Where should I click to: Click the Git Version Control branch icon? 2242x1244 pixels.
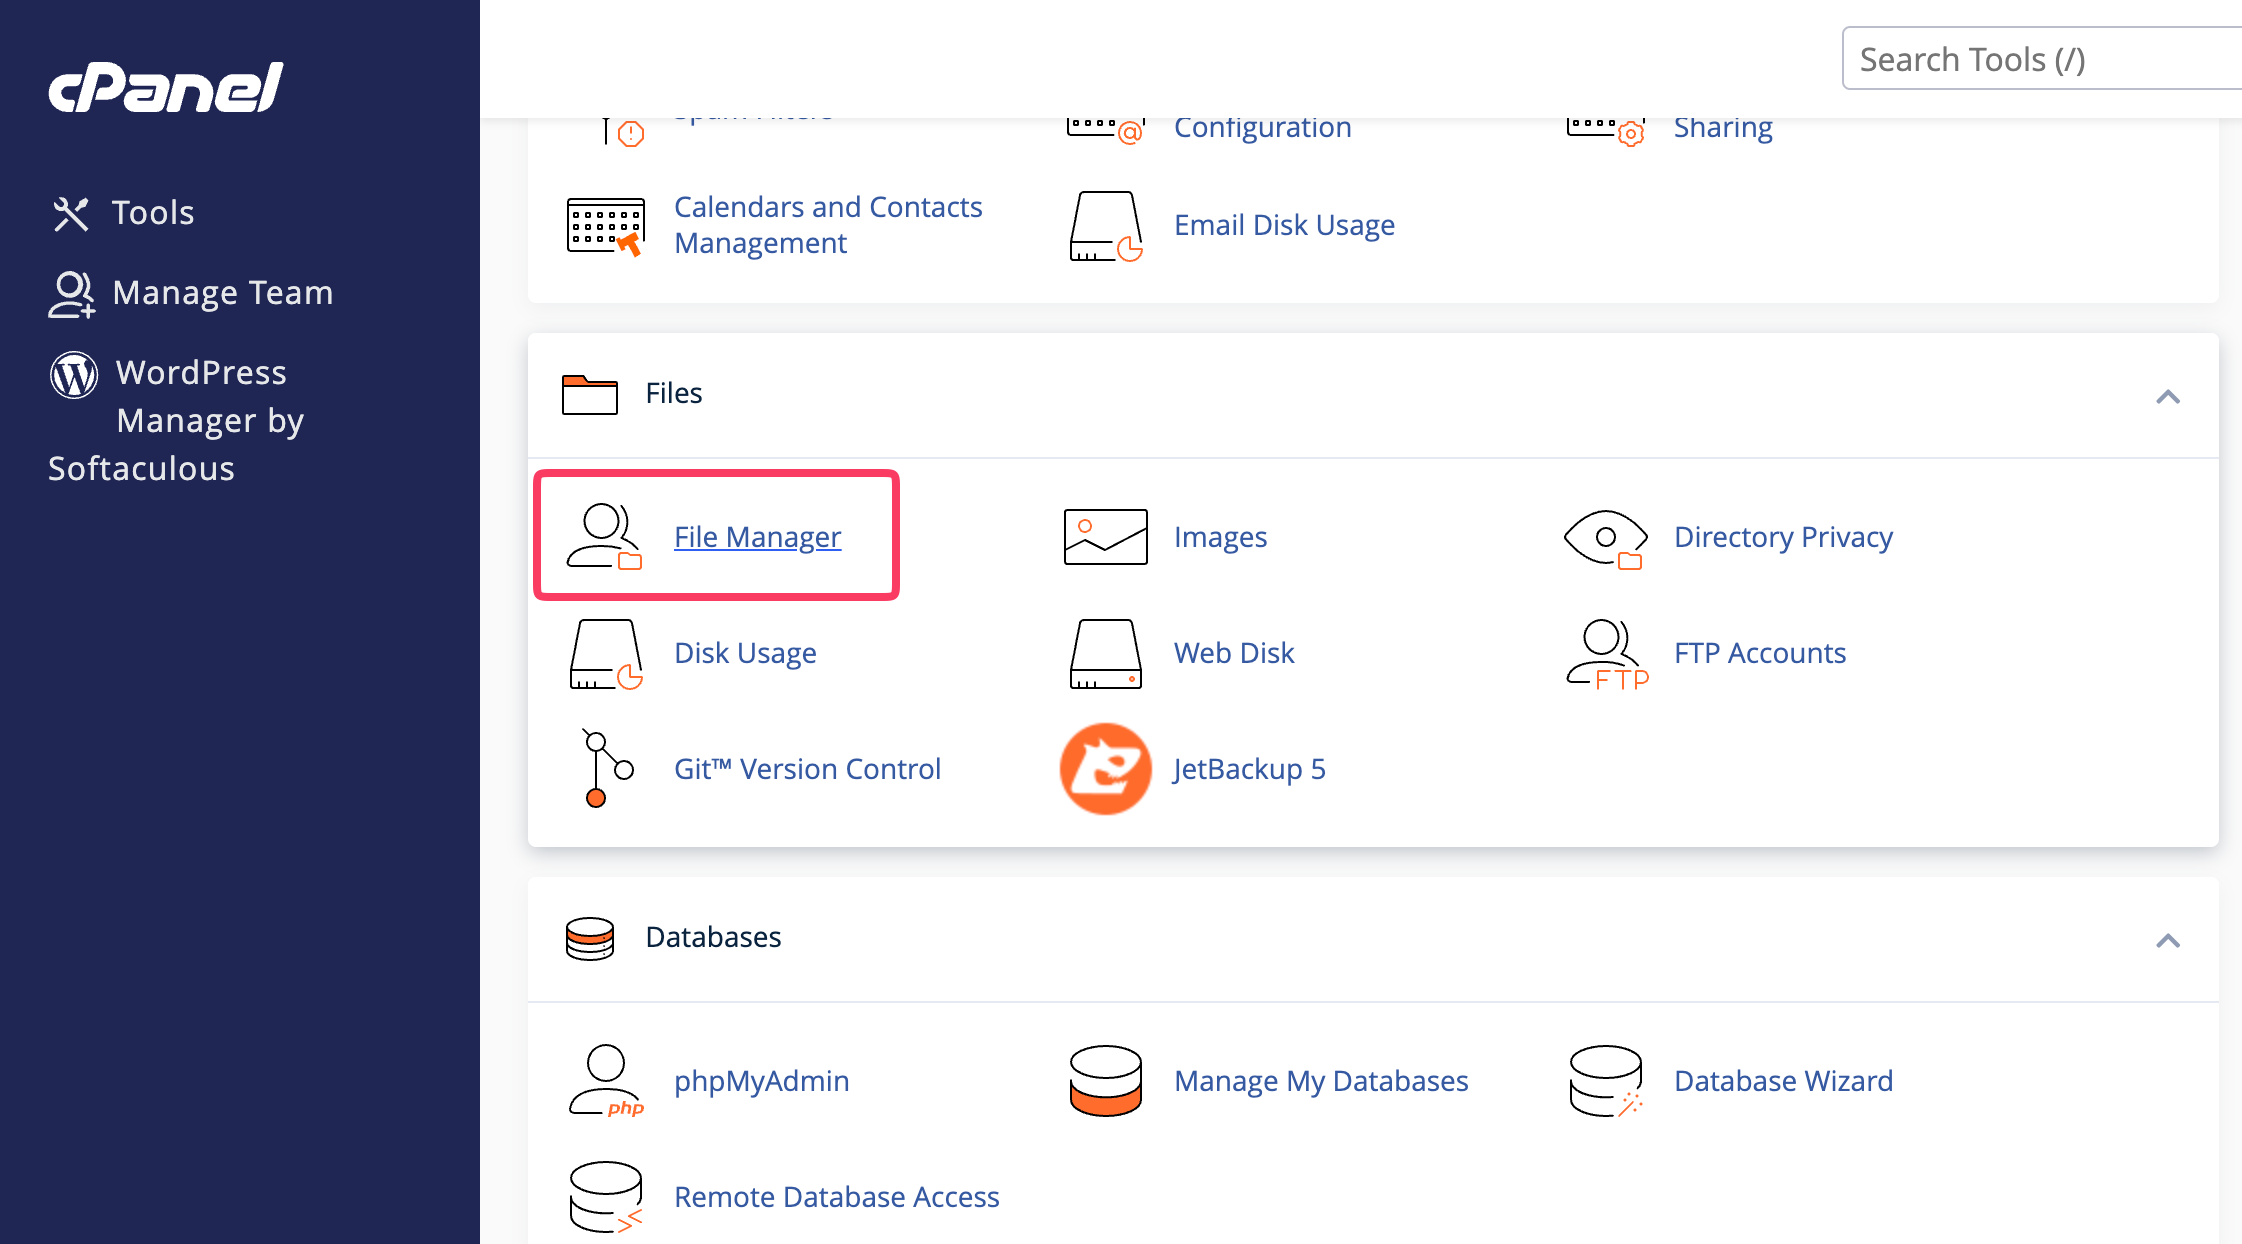pyautogui.click(x=608, y=768)
